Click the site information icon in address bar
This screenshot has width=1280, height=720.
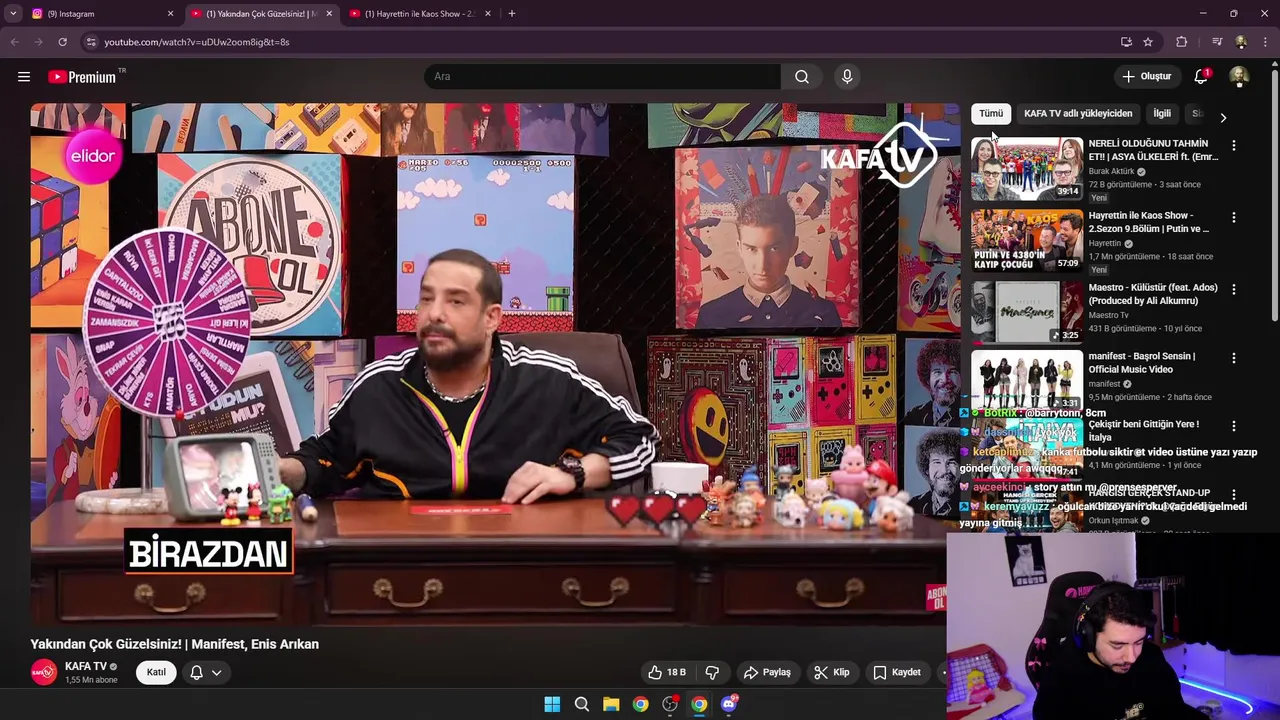(x=91, y=42)
